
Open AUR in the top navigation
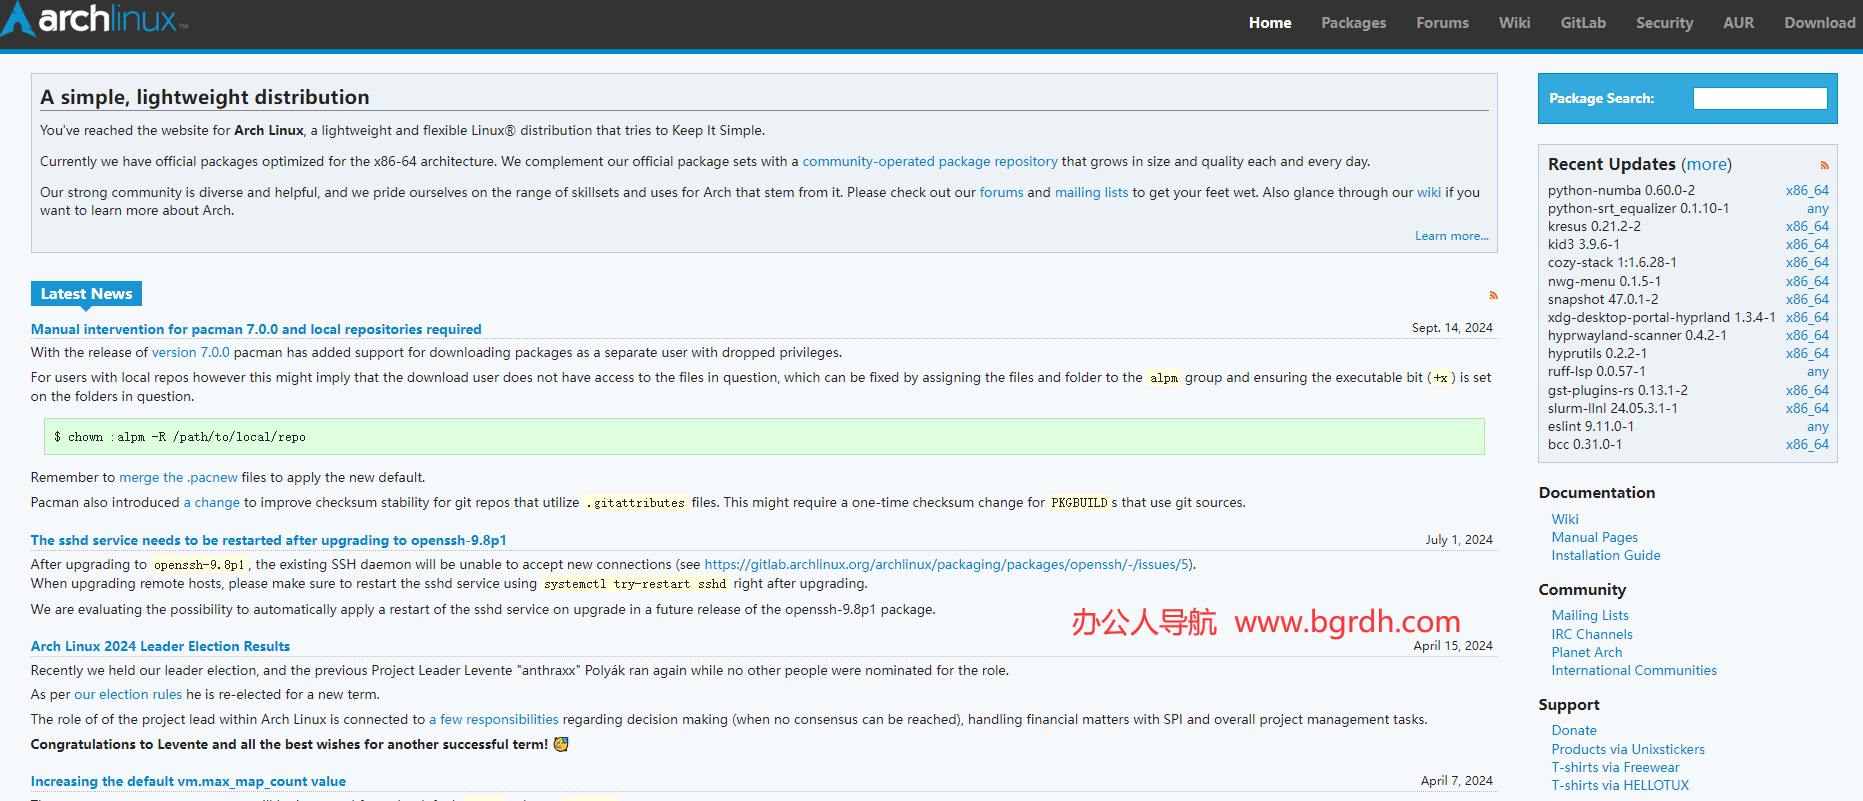tap(1738, 23)
